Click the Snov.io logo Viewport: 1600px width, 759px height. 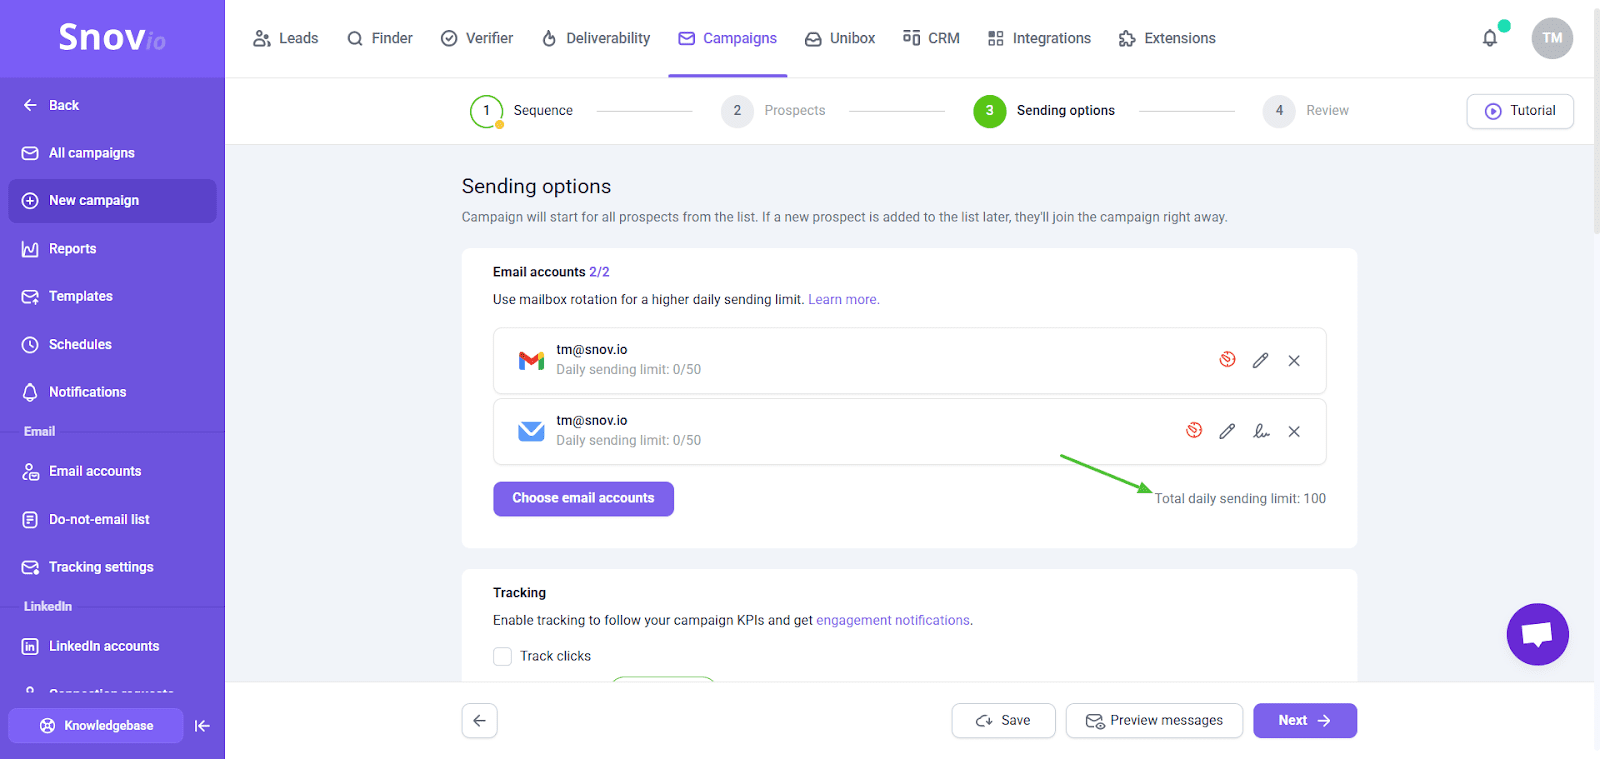coord(112,38)
